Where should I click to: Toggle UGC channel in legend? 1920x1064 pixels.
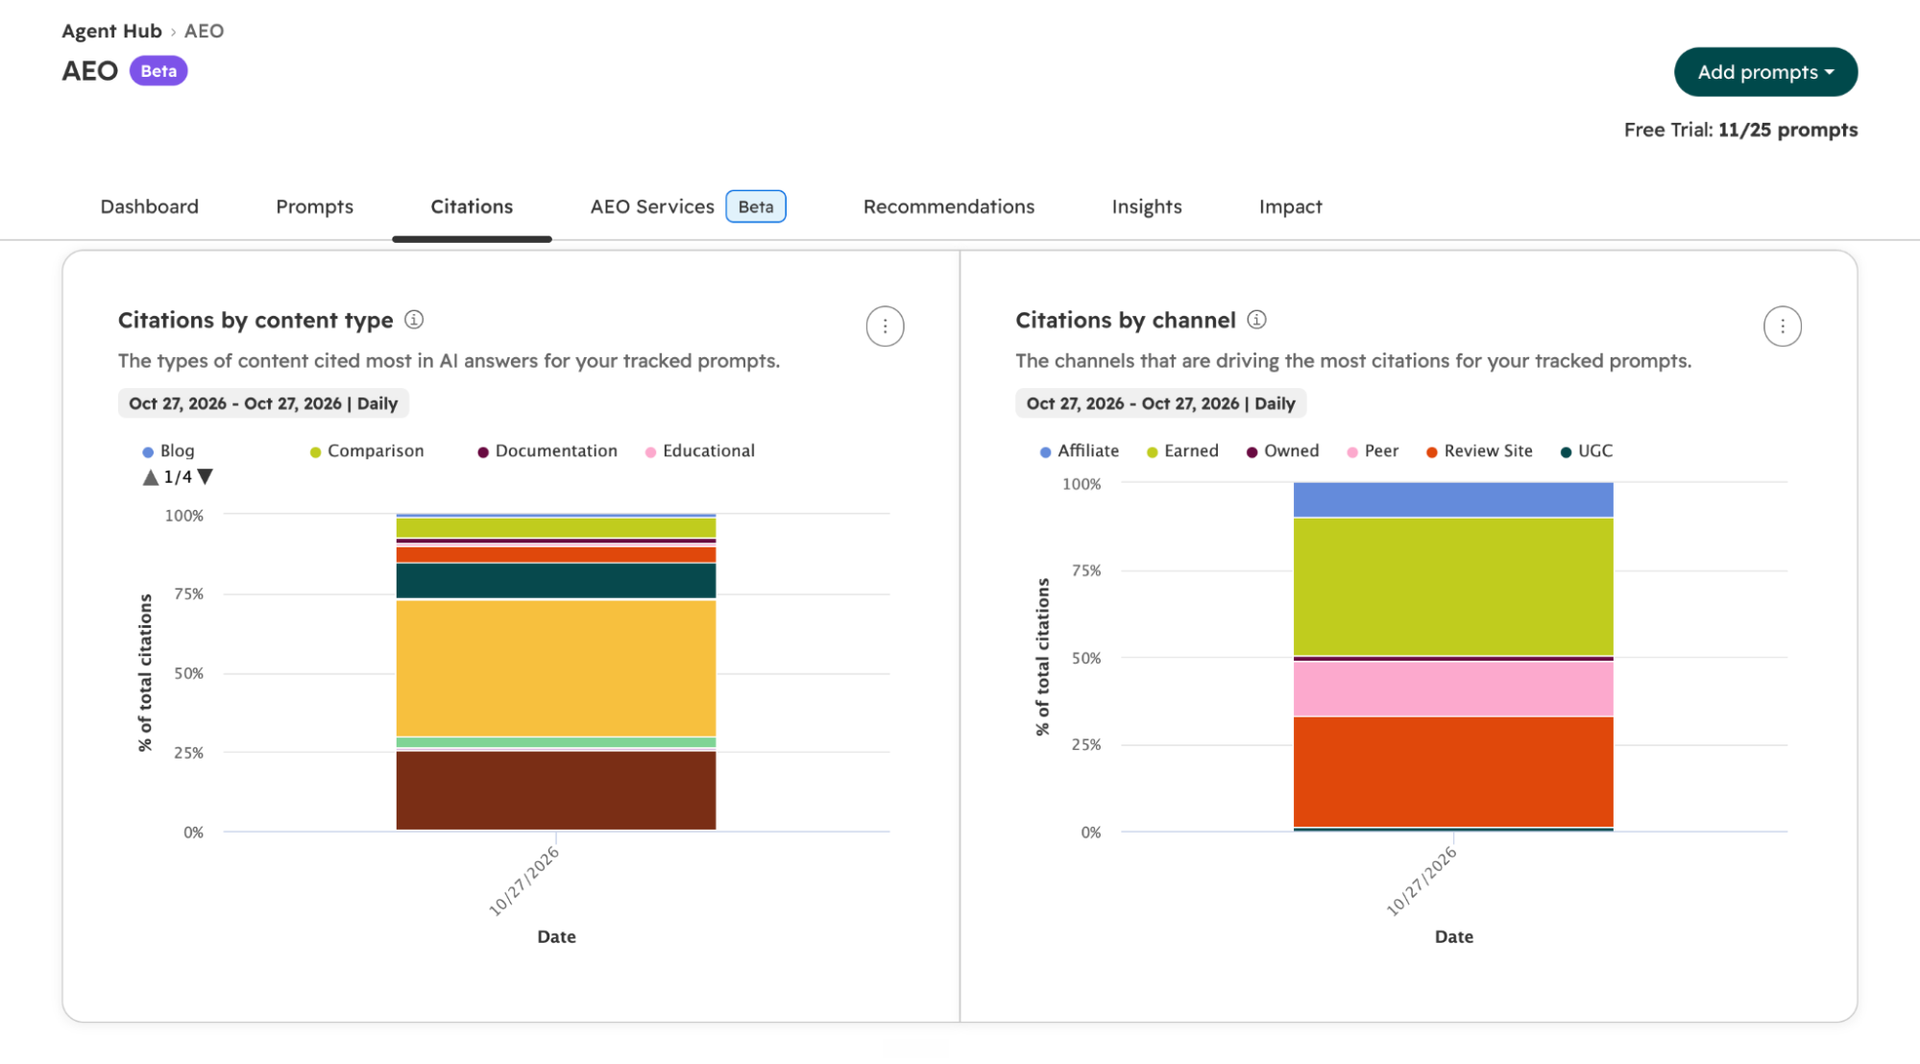(x=1587, y=451)
